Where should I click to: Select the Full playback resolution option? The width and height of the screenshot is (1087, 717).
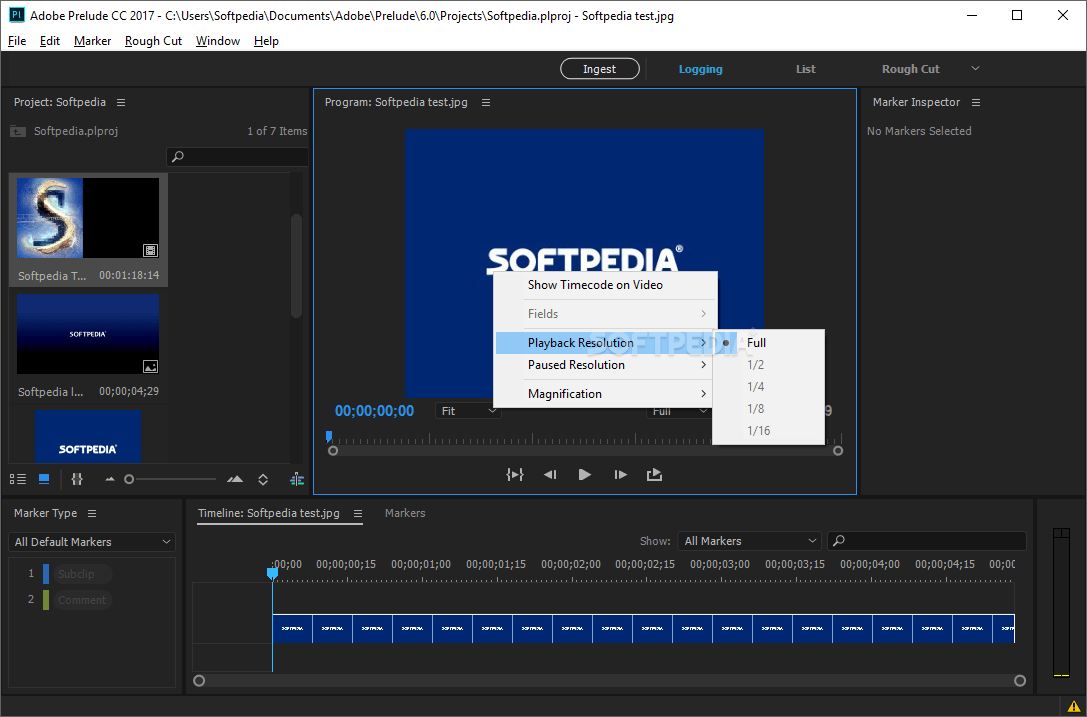point(756,342)
